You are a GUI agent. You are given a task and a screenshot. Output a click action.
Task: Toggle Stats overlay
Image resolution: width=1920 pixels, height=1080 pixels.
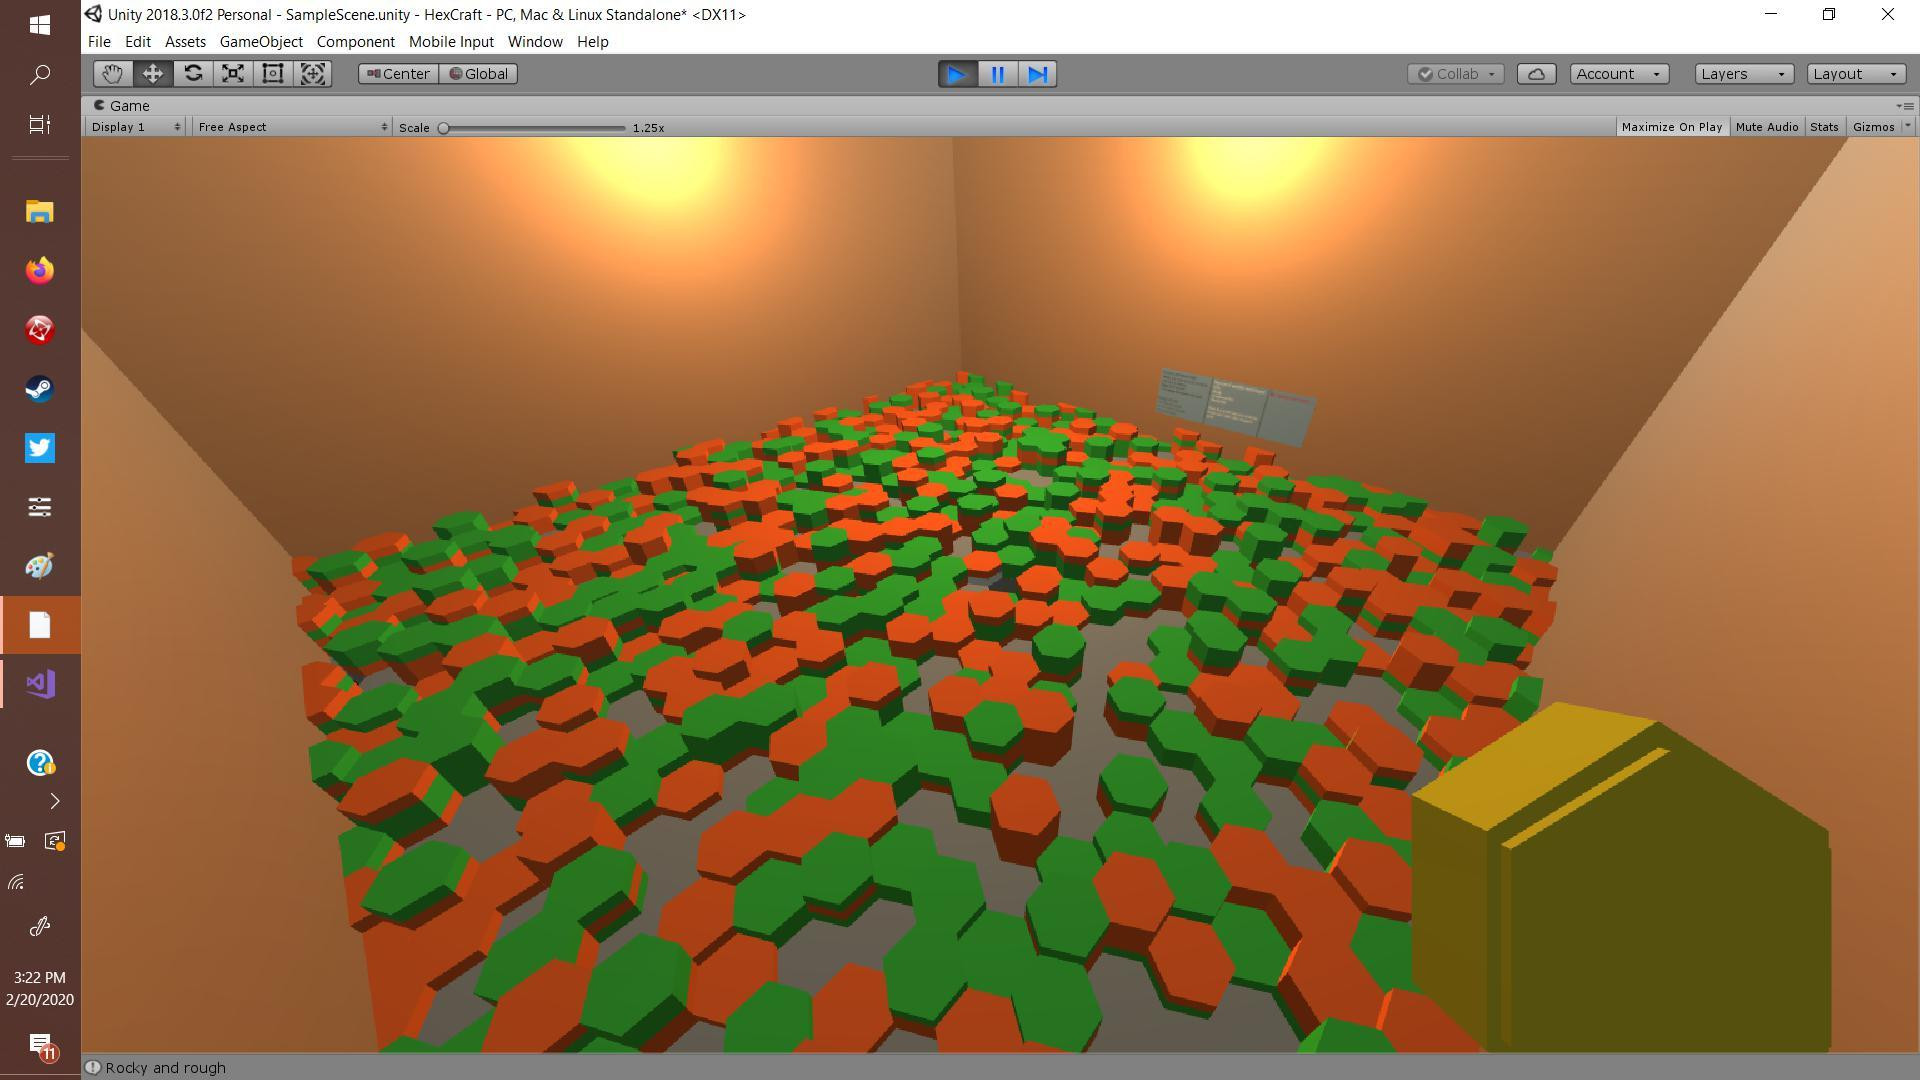[1824, 127]
